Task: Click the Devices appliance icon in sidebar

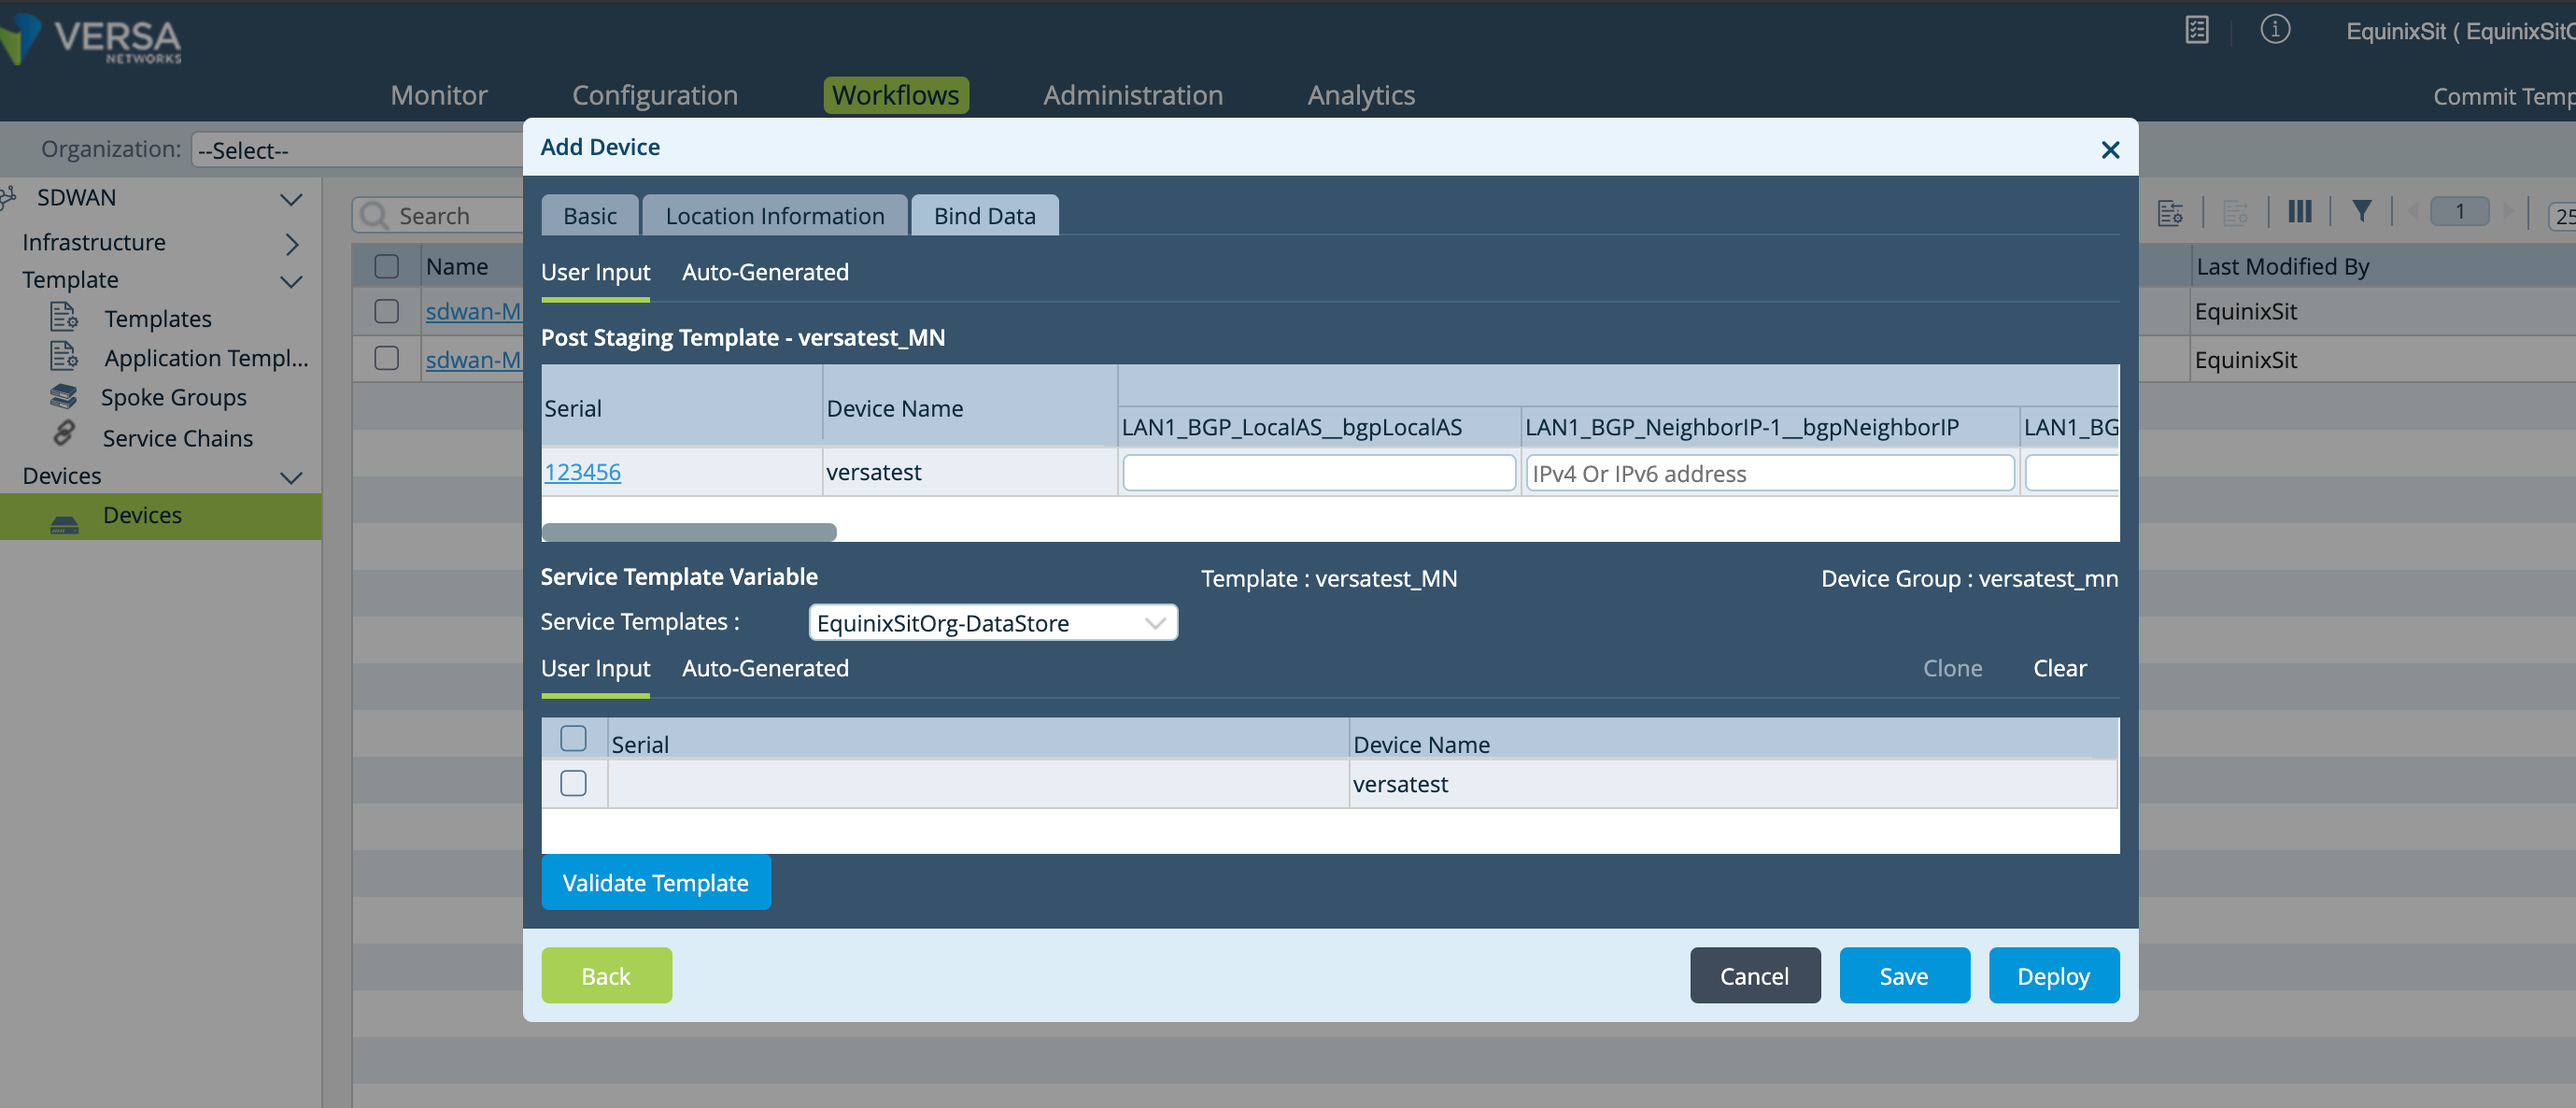Action: click(x=64, y=523)
